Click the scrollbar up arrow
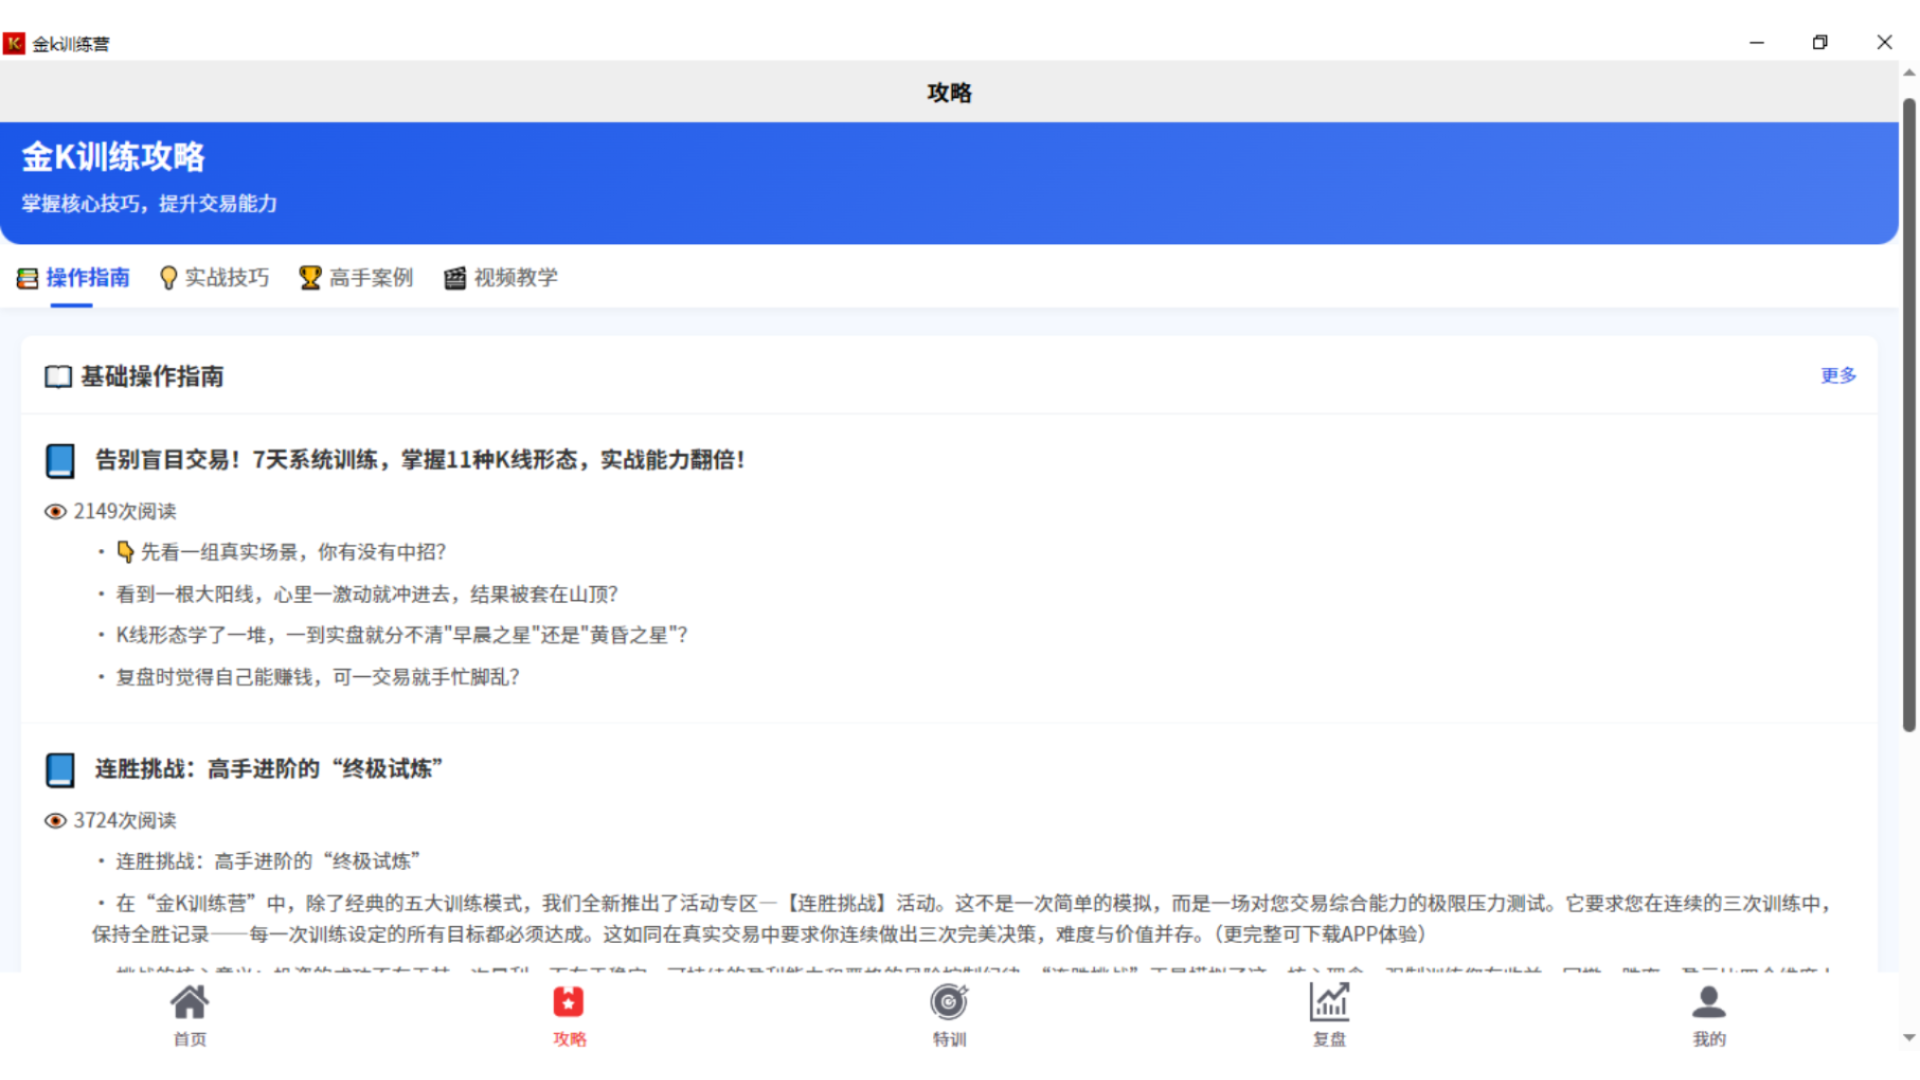The width and height of the screenshot is (1920, 1080). pos(1909,73)
